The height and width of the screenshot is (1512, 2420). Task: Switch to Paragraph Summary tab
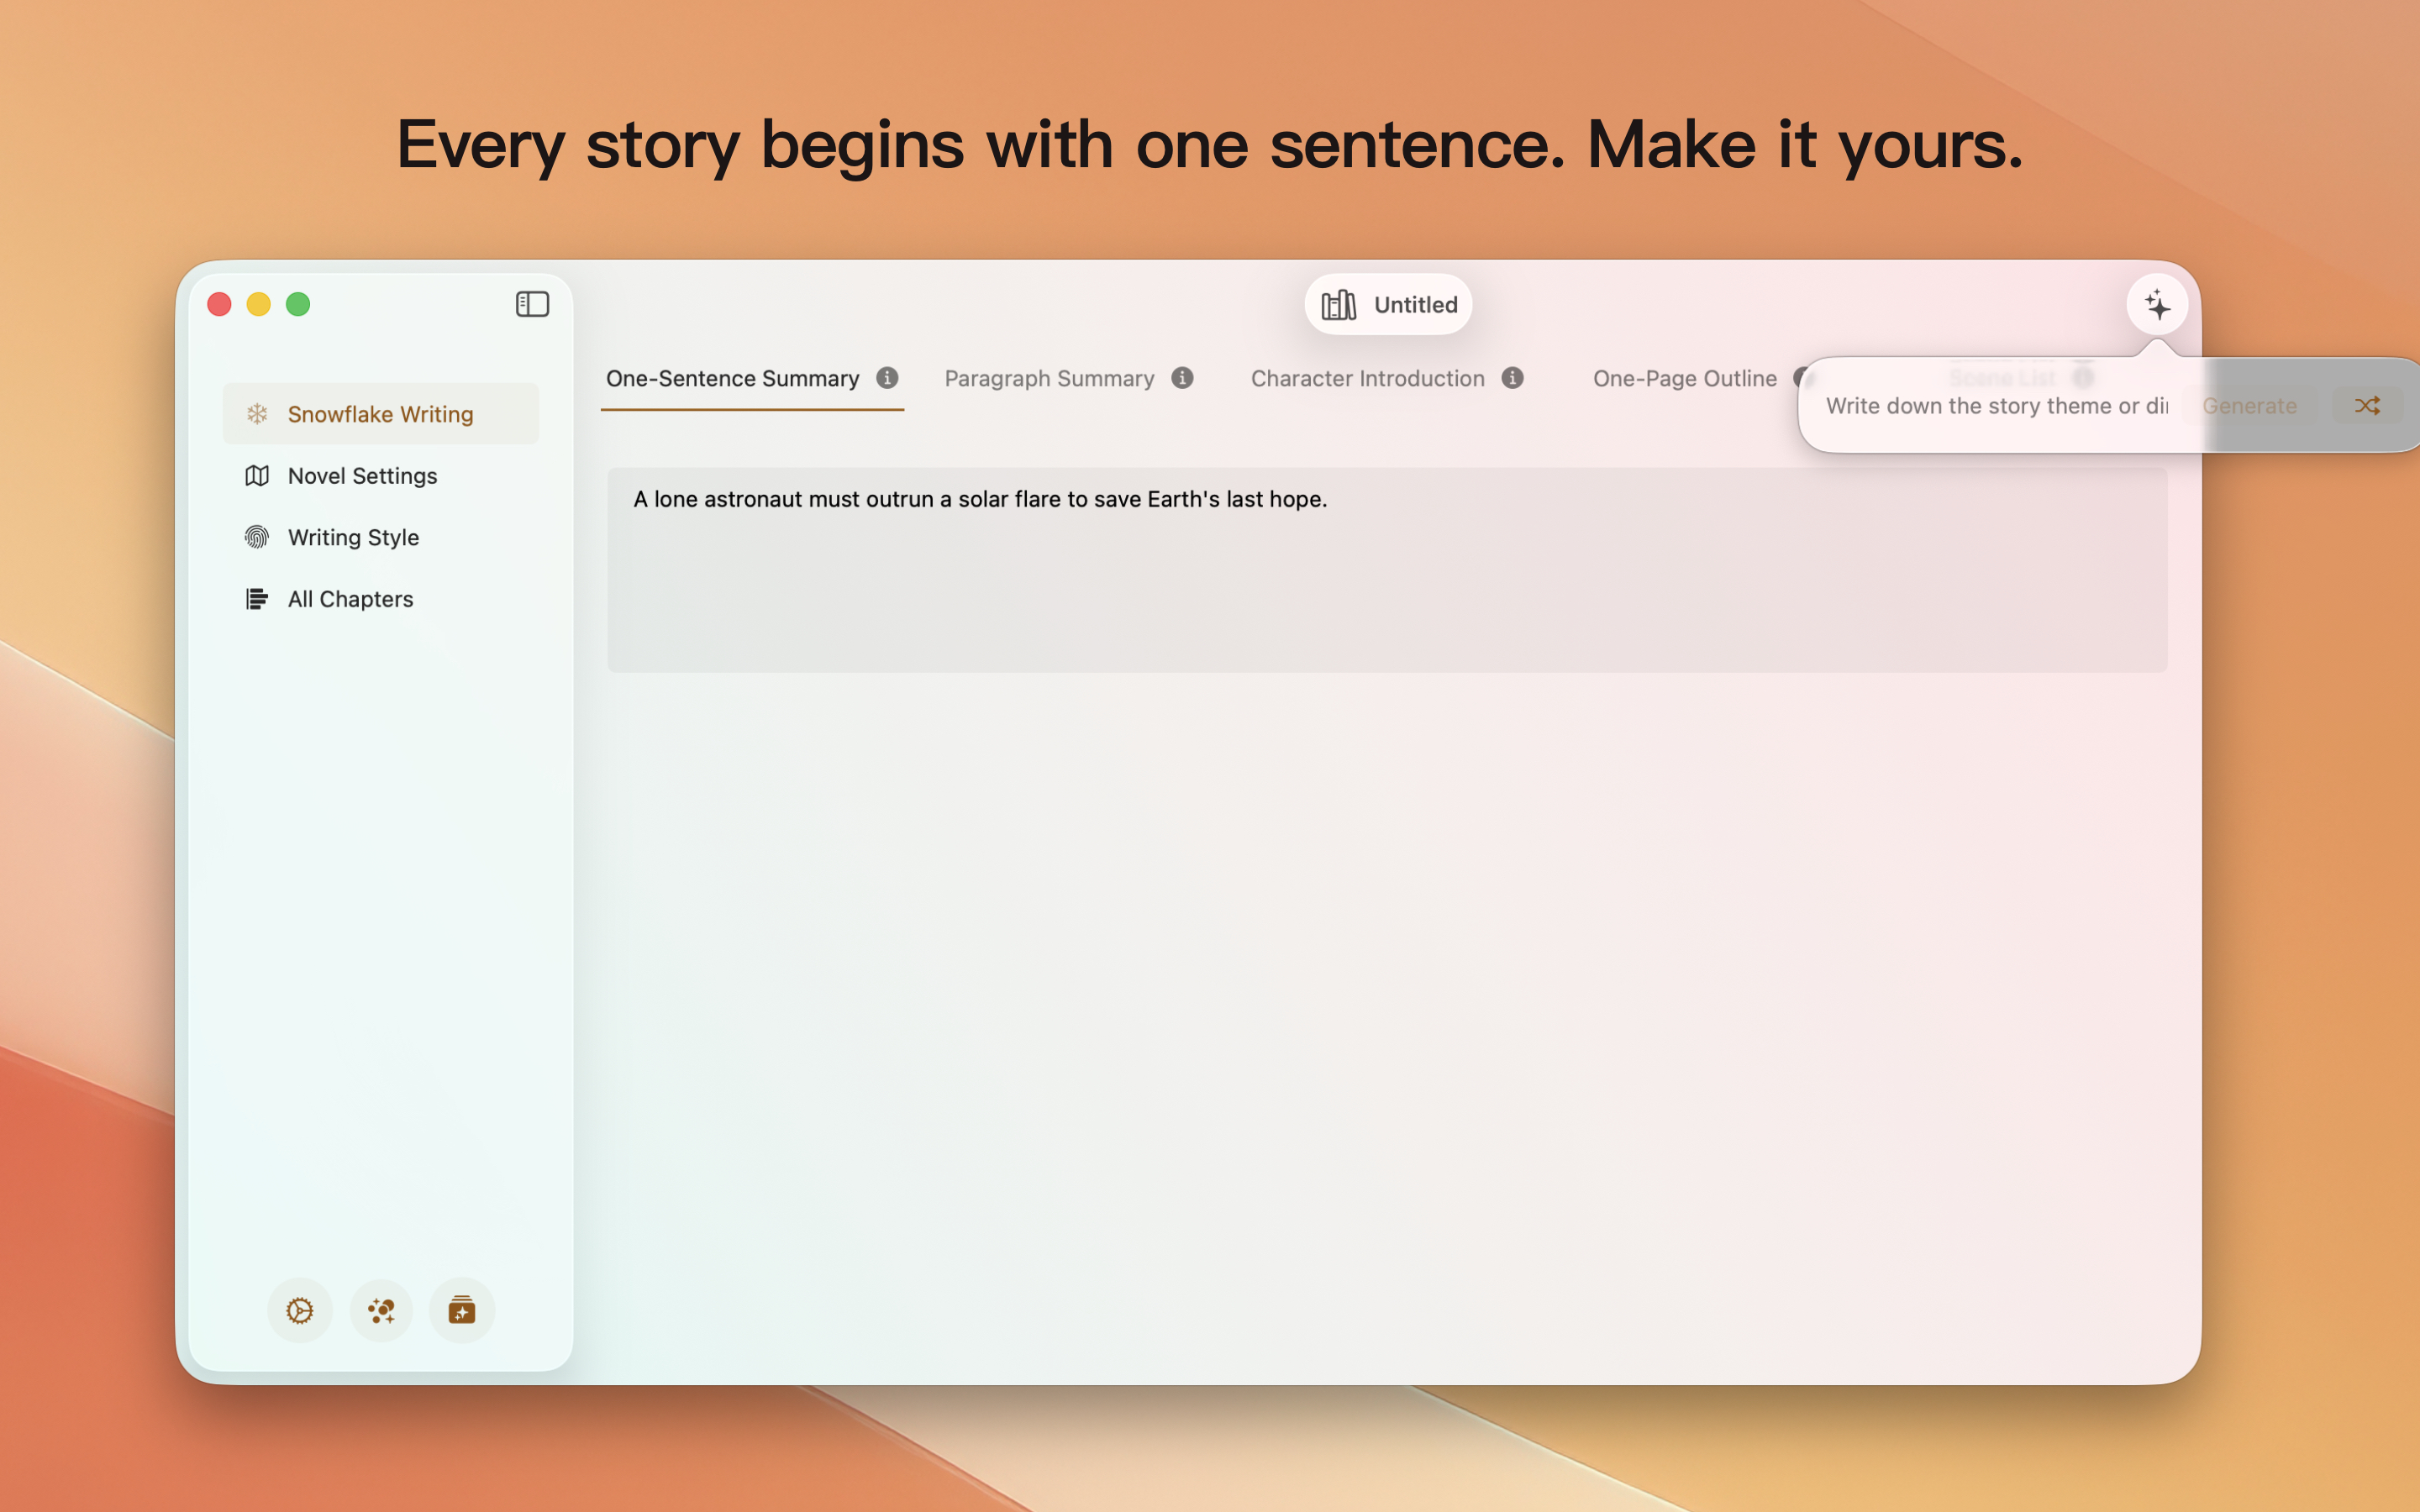(x=1049, y=379)
